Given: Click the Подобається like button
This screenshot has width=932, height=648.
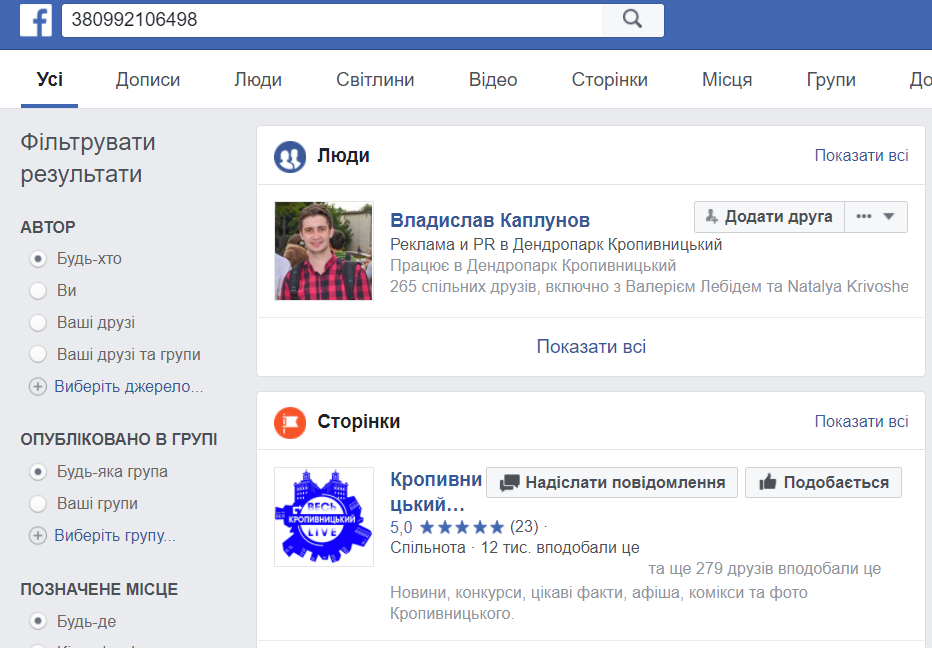Looking at the screenshot, I should pyautogui.click(x=823, y=482).
